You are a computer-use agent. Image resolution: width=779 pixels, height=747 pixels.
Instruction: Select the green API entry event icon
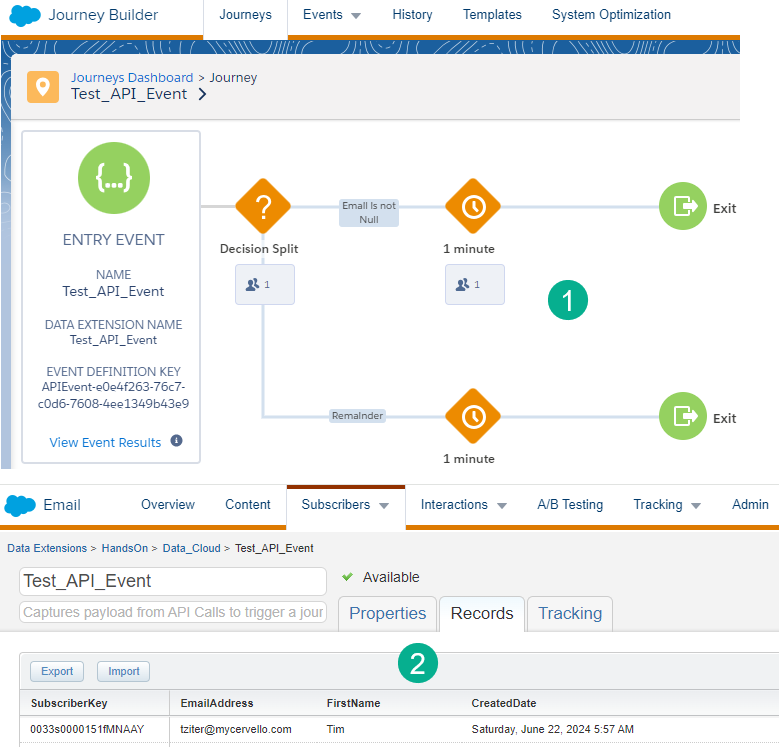point(114,178)
